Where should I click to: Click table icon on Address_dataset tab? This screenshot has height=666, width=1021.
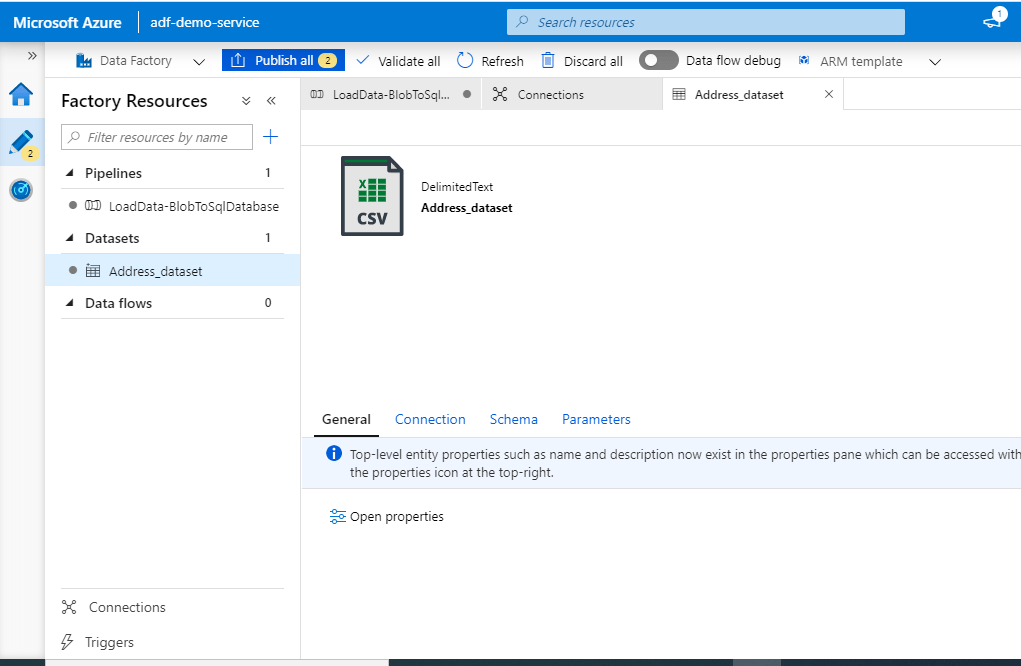678,94
